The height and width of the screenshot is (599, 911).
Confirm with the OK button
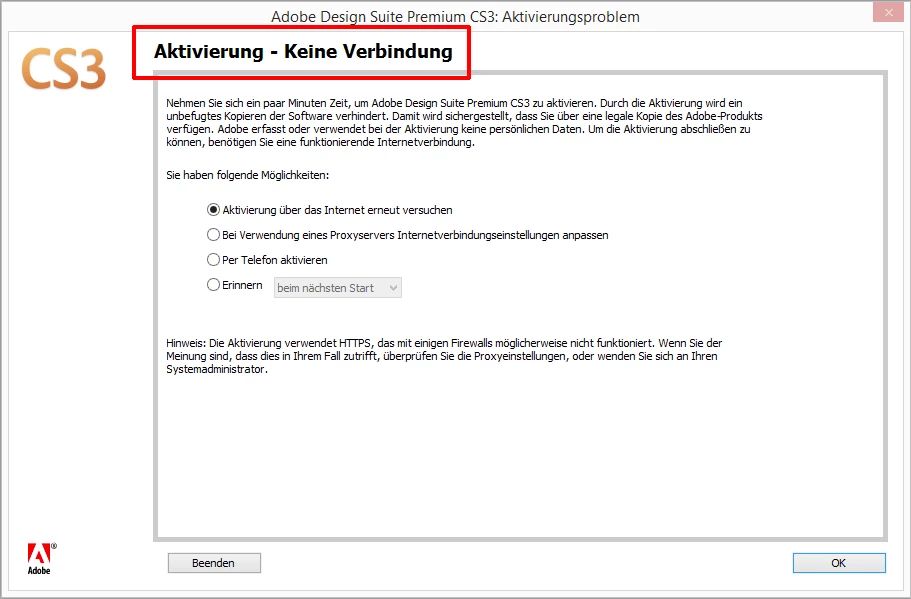click(x=838, y=563)
